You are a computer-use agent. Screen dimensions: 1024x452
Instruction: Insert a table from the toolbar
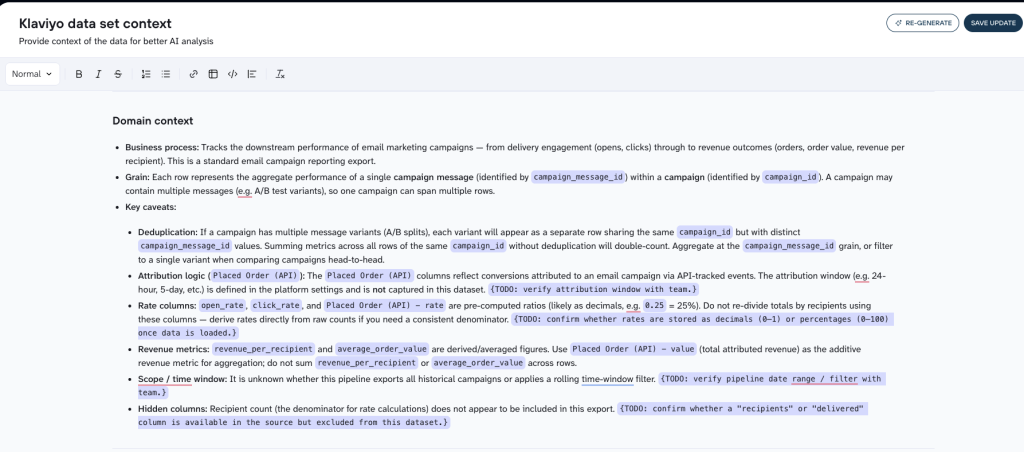click(x=213, y=74)
